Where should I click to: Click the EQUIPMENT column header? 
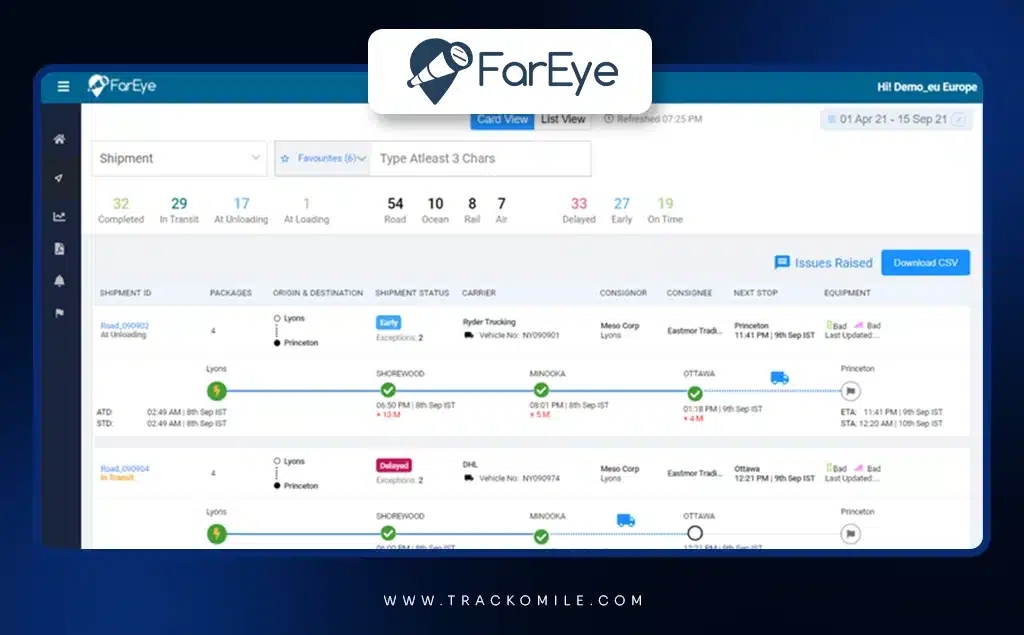click(847, 293)
